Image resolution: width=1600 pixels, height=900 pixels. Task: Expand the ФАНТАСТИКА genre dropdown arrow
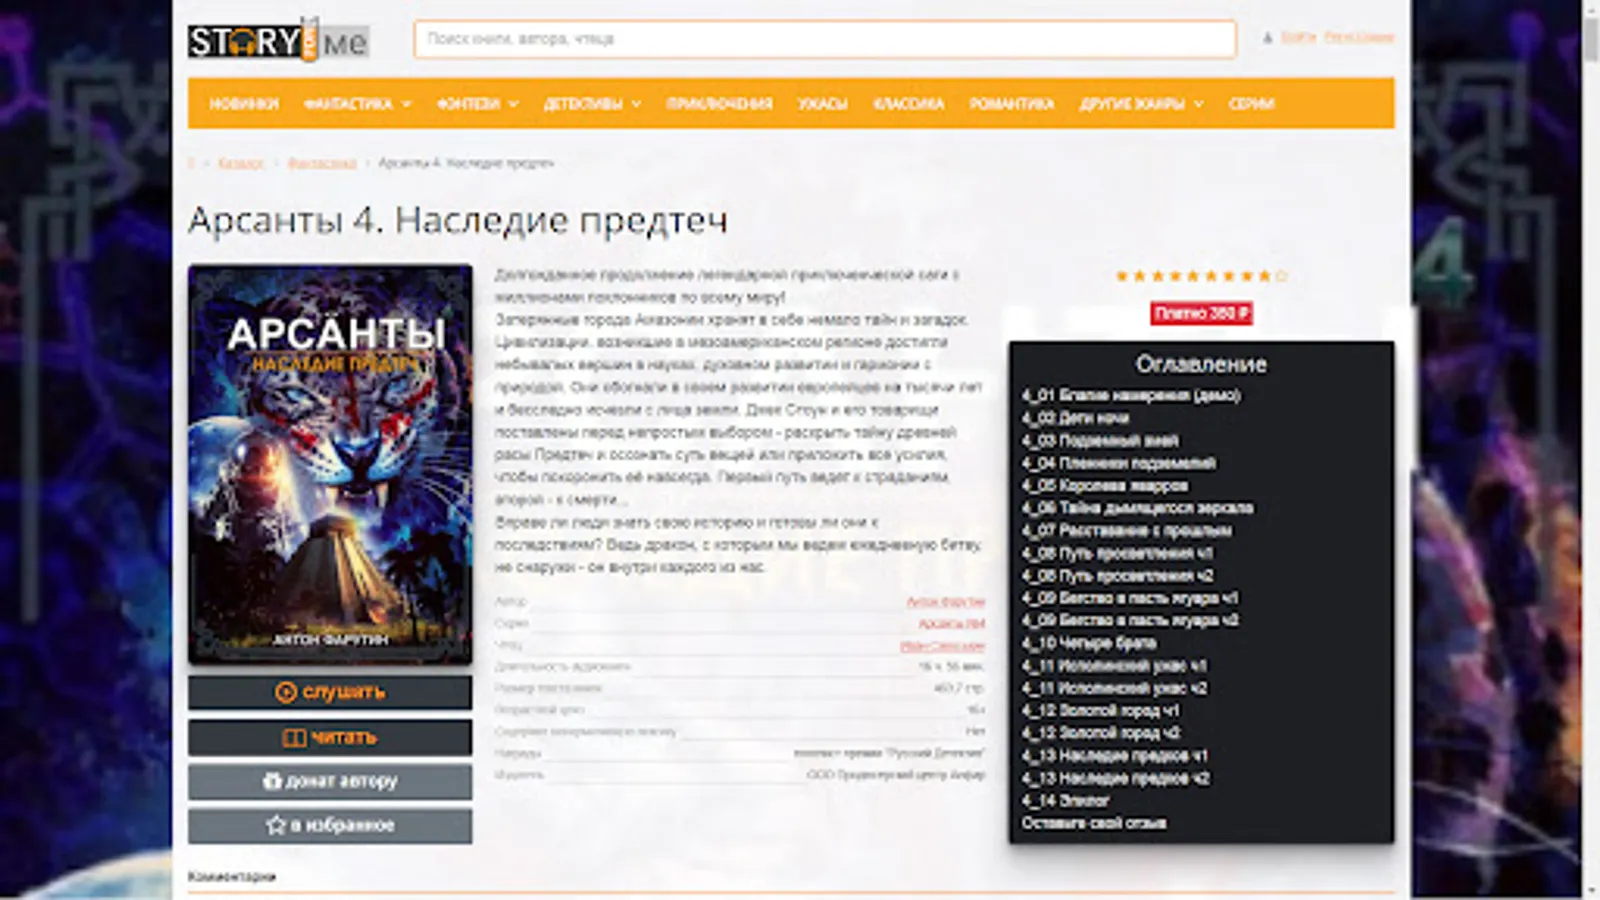pyautogui.click(x=407, y=104)
